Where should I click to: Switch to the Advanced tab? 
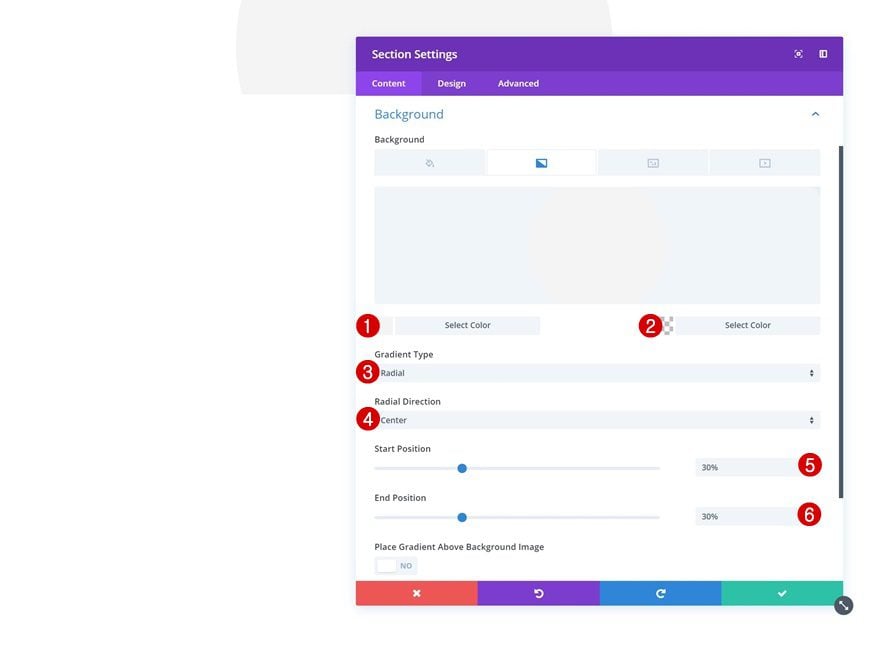[518, 84]
